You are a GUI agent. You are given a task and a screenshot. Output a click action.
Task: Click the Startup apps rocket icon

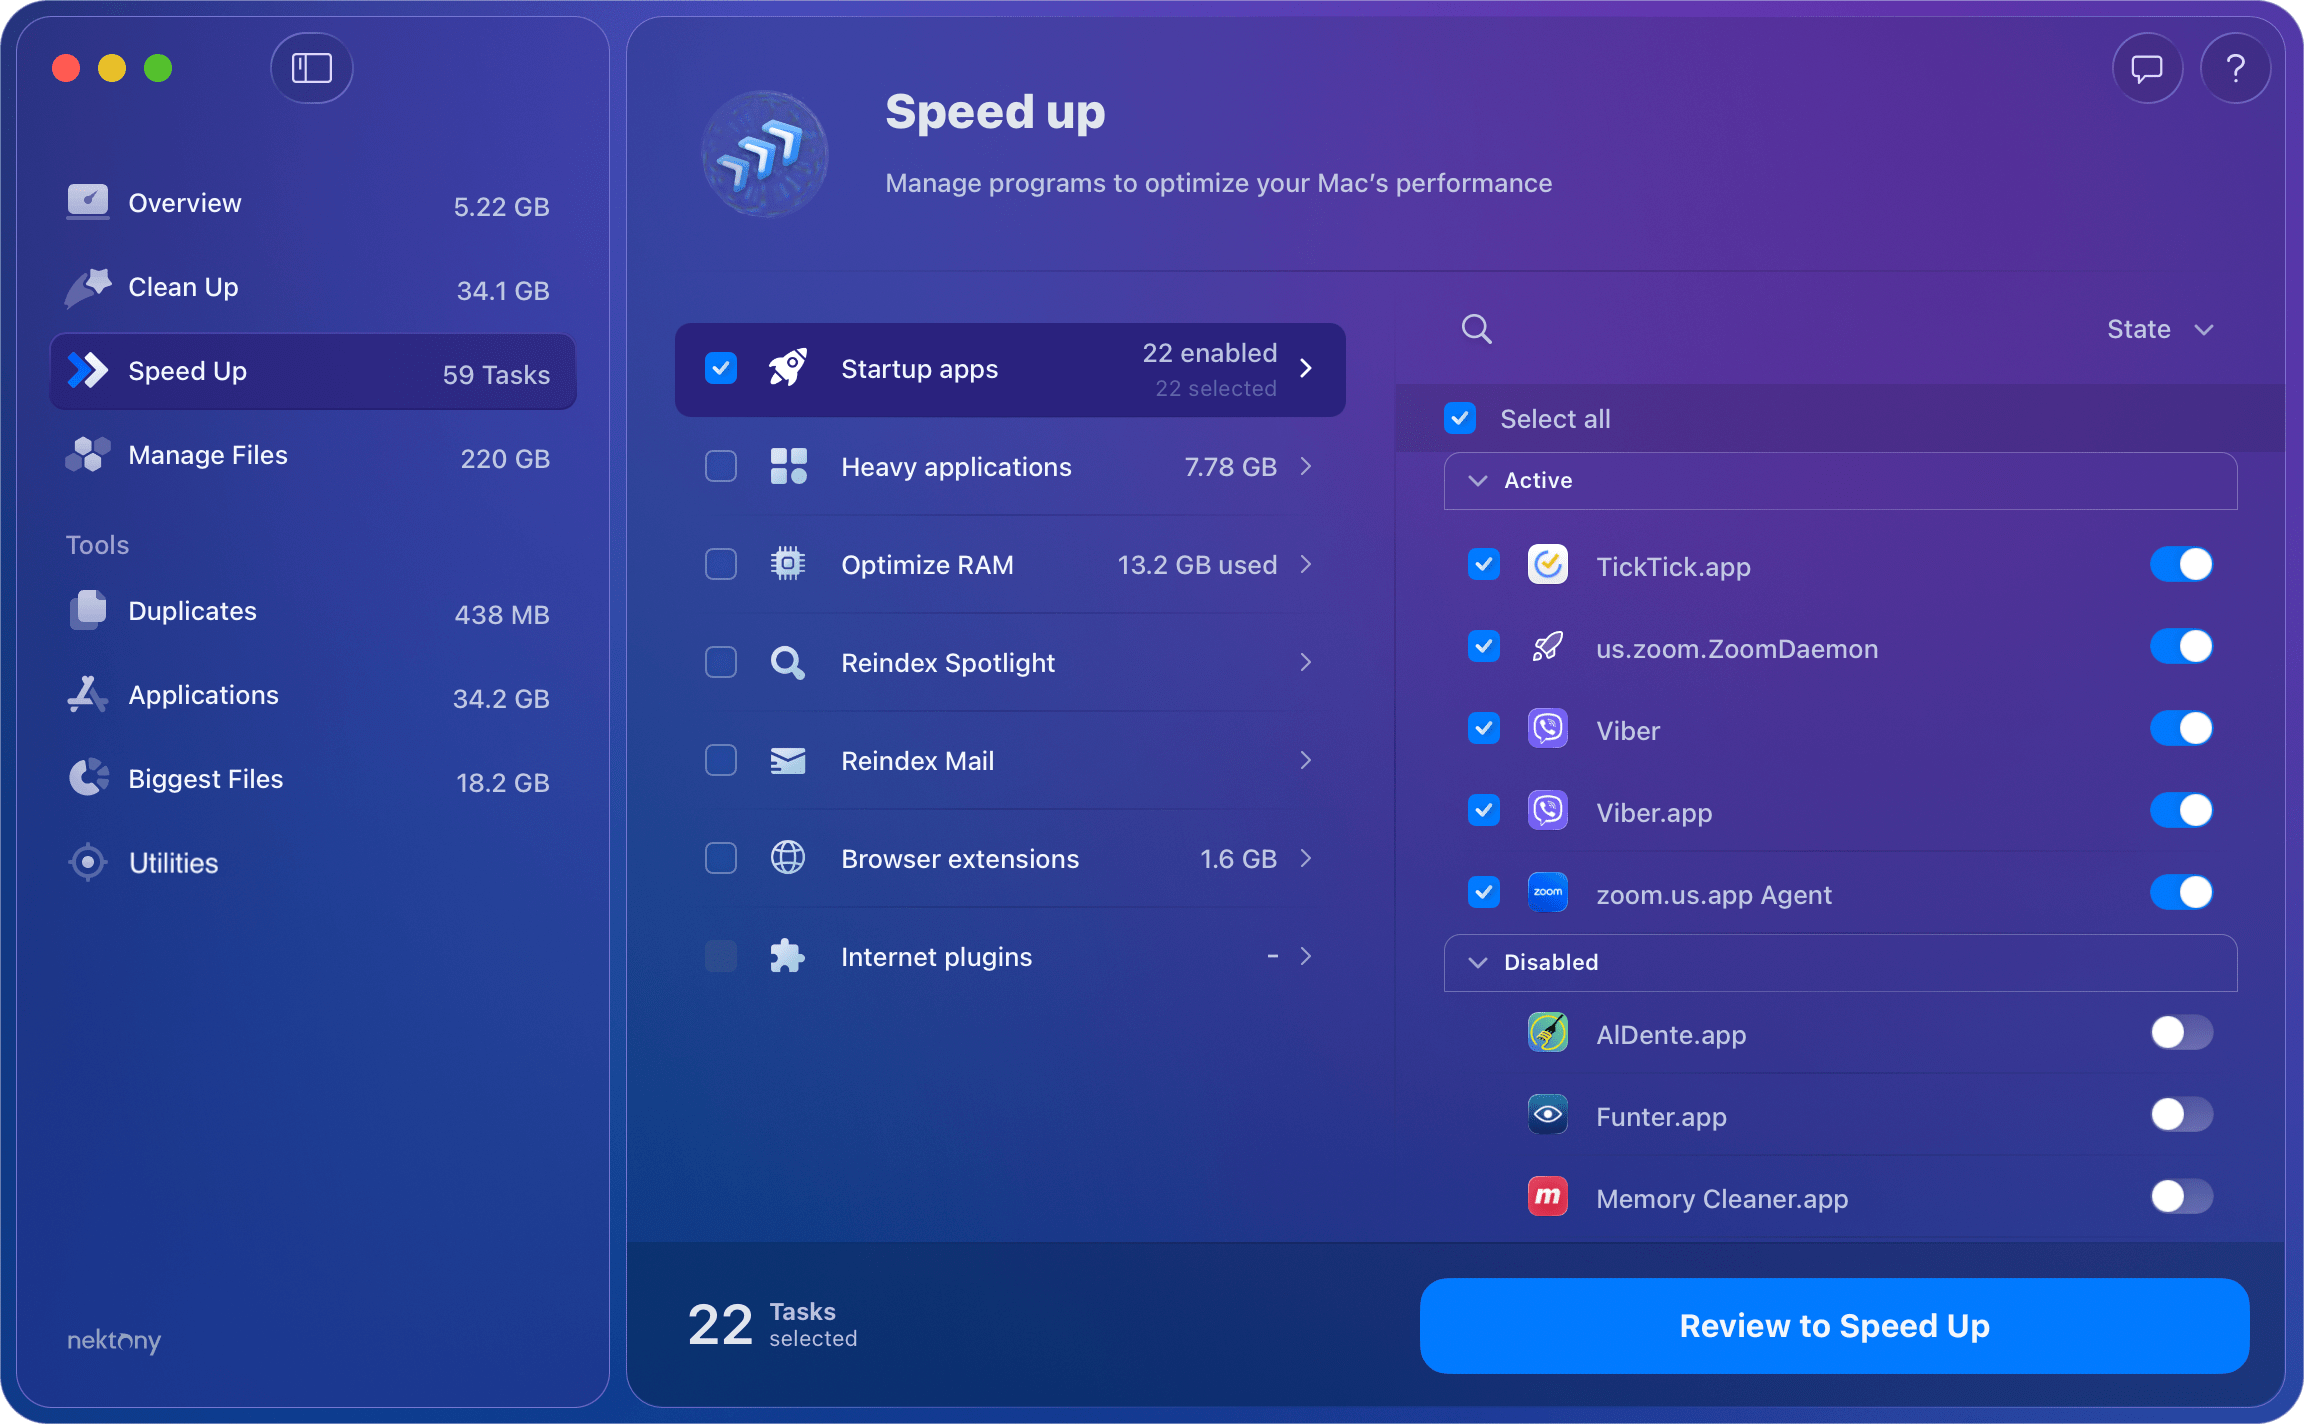pos(787,368)
